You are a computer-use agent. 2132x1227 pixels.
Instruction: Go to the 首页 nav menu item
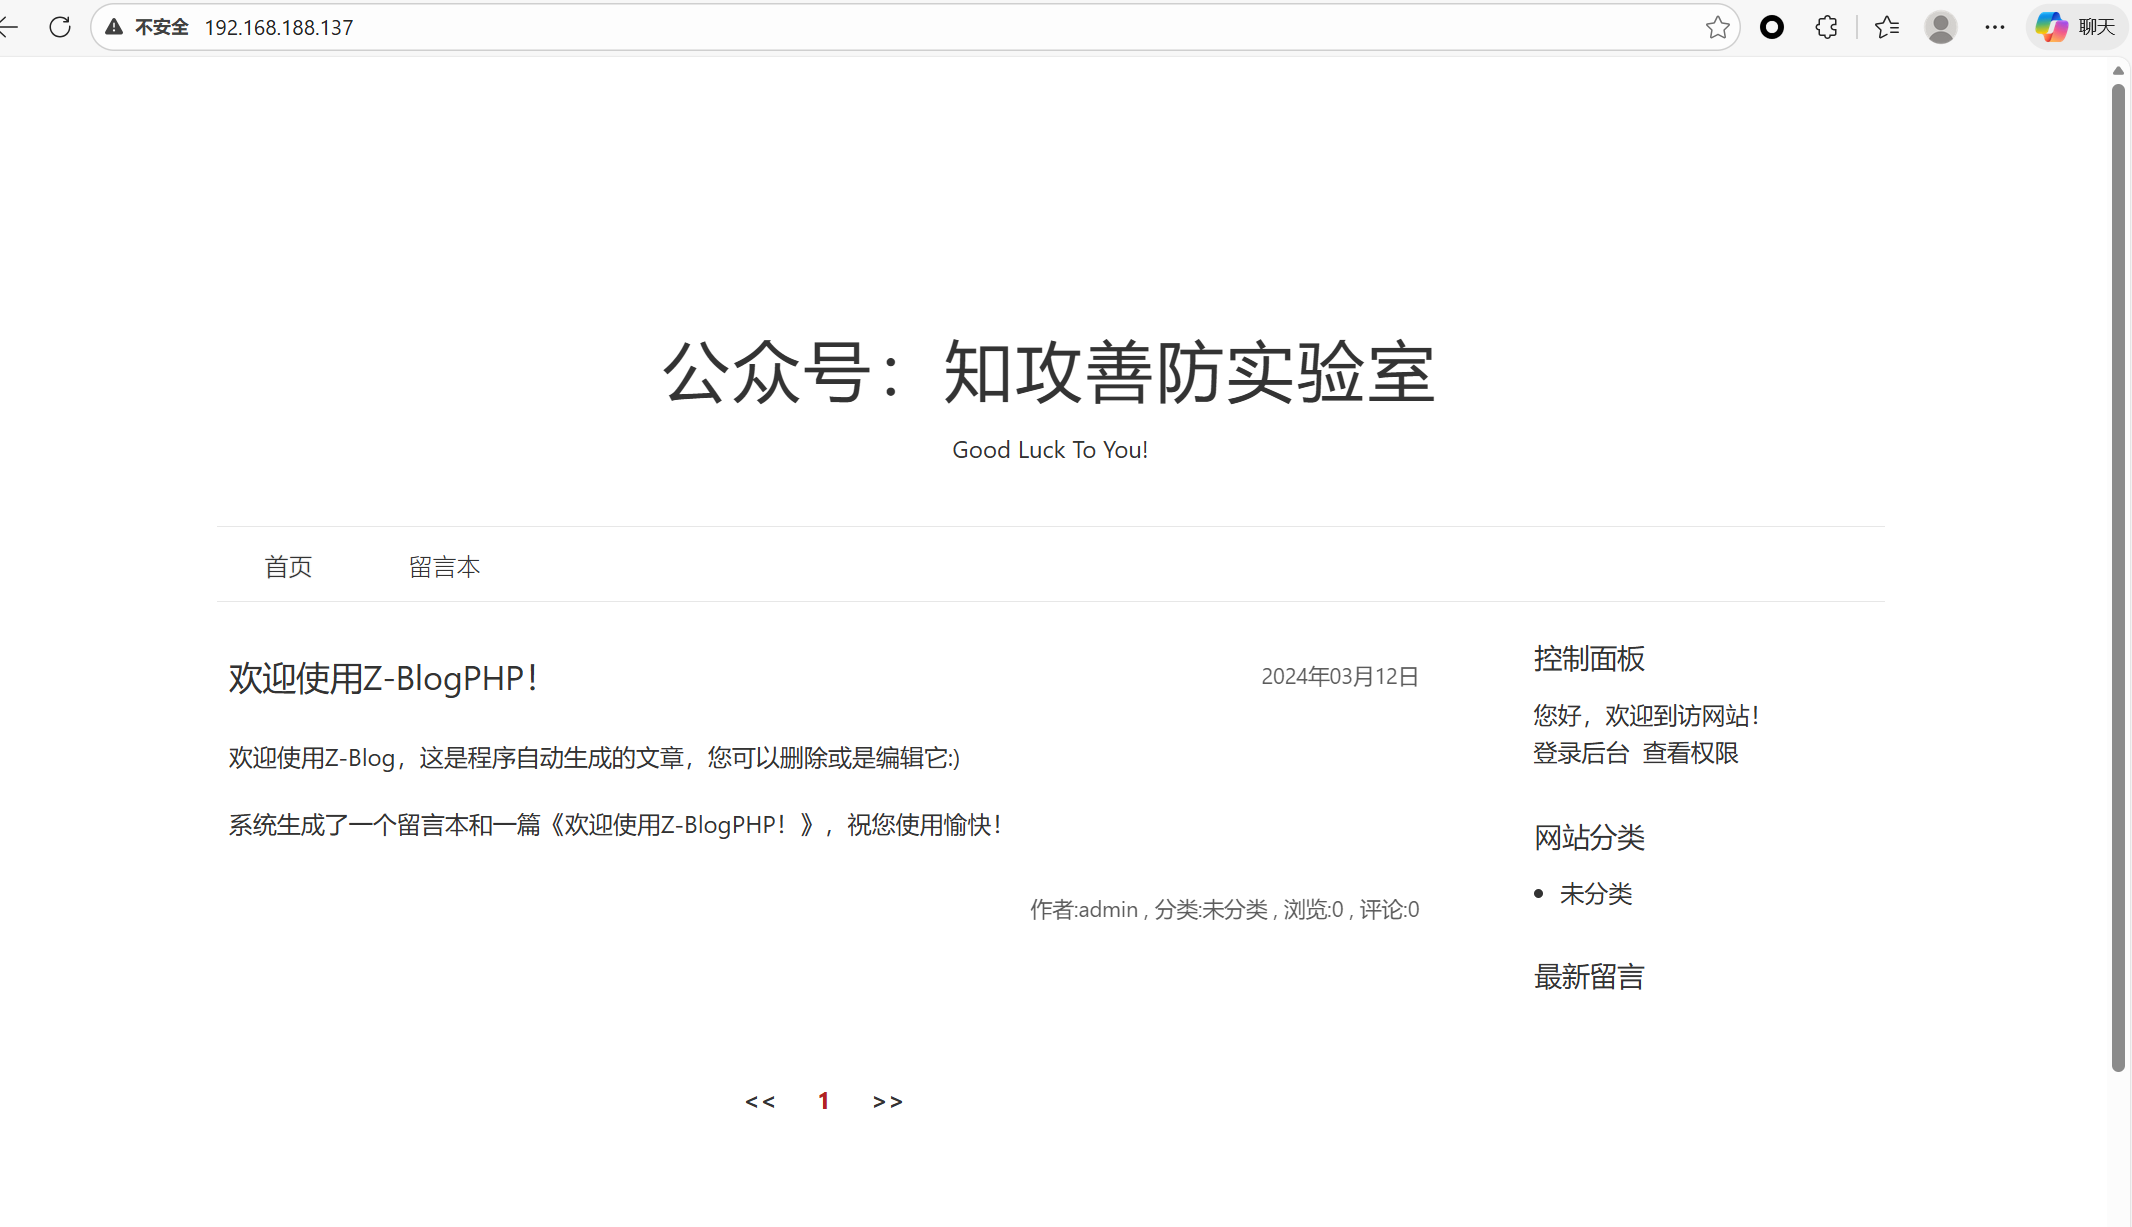click(288, 567)
